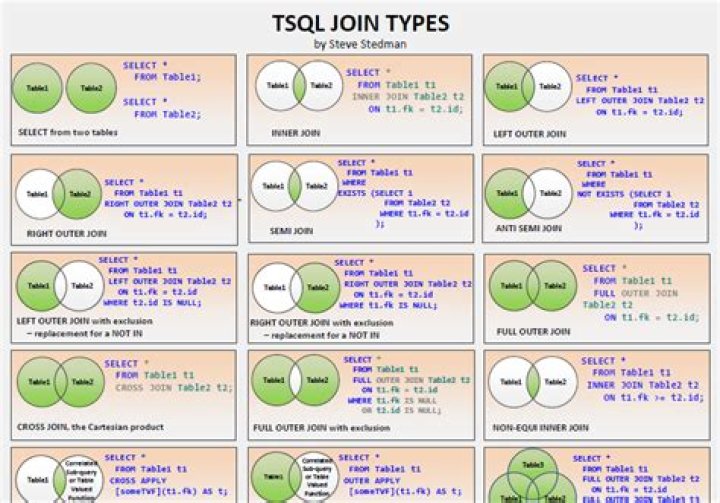Click the "OR t2.id IS NULL;" code line
The width and height of the screenshot is (720, 503).
[x=401, y=410]
